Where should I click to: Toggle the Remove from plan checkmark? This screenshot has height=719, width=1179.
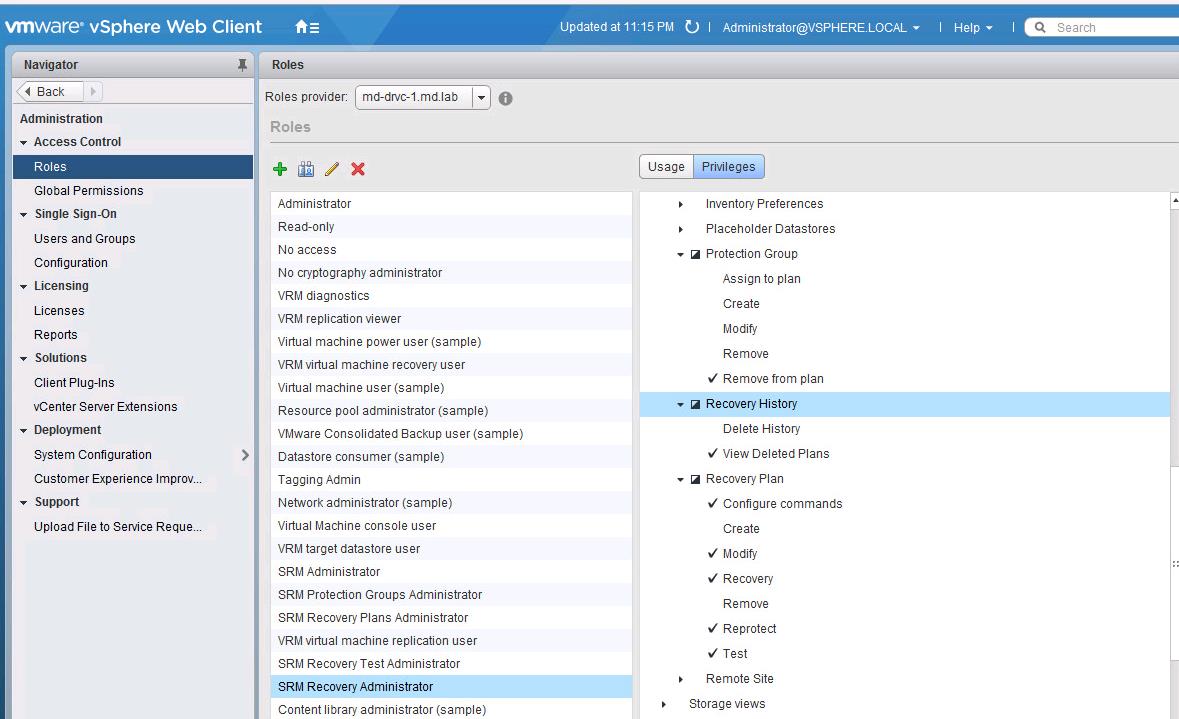[713, 378]
